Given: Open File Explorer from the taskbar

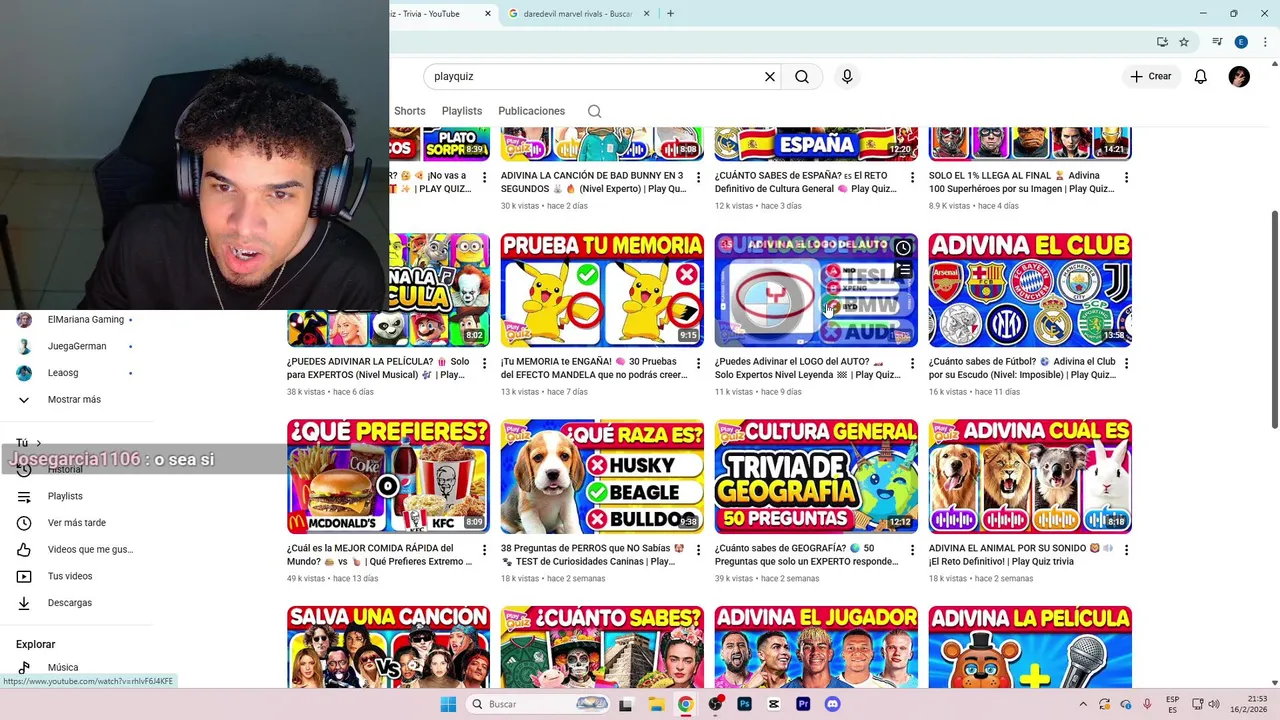Looking at the screenshot, I should pos(656,704).
